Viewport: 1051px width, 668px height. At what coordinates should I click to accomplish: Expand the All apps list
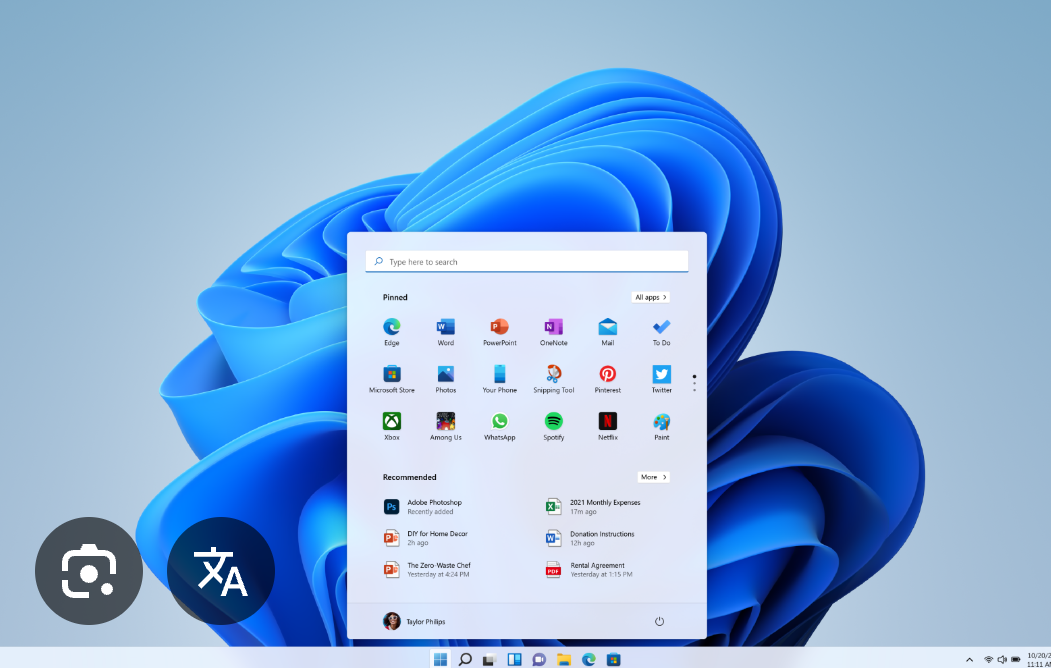(650, 297)
